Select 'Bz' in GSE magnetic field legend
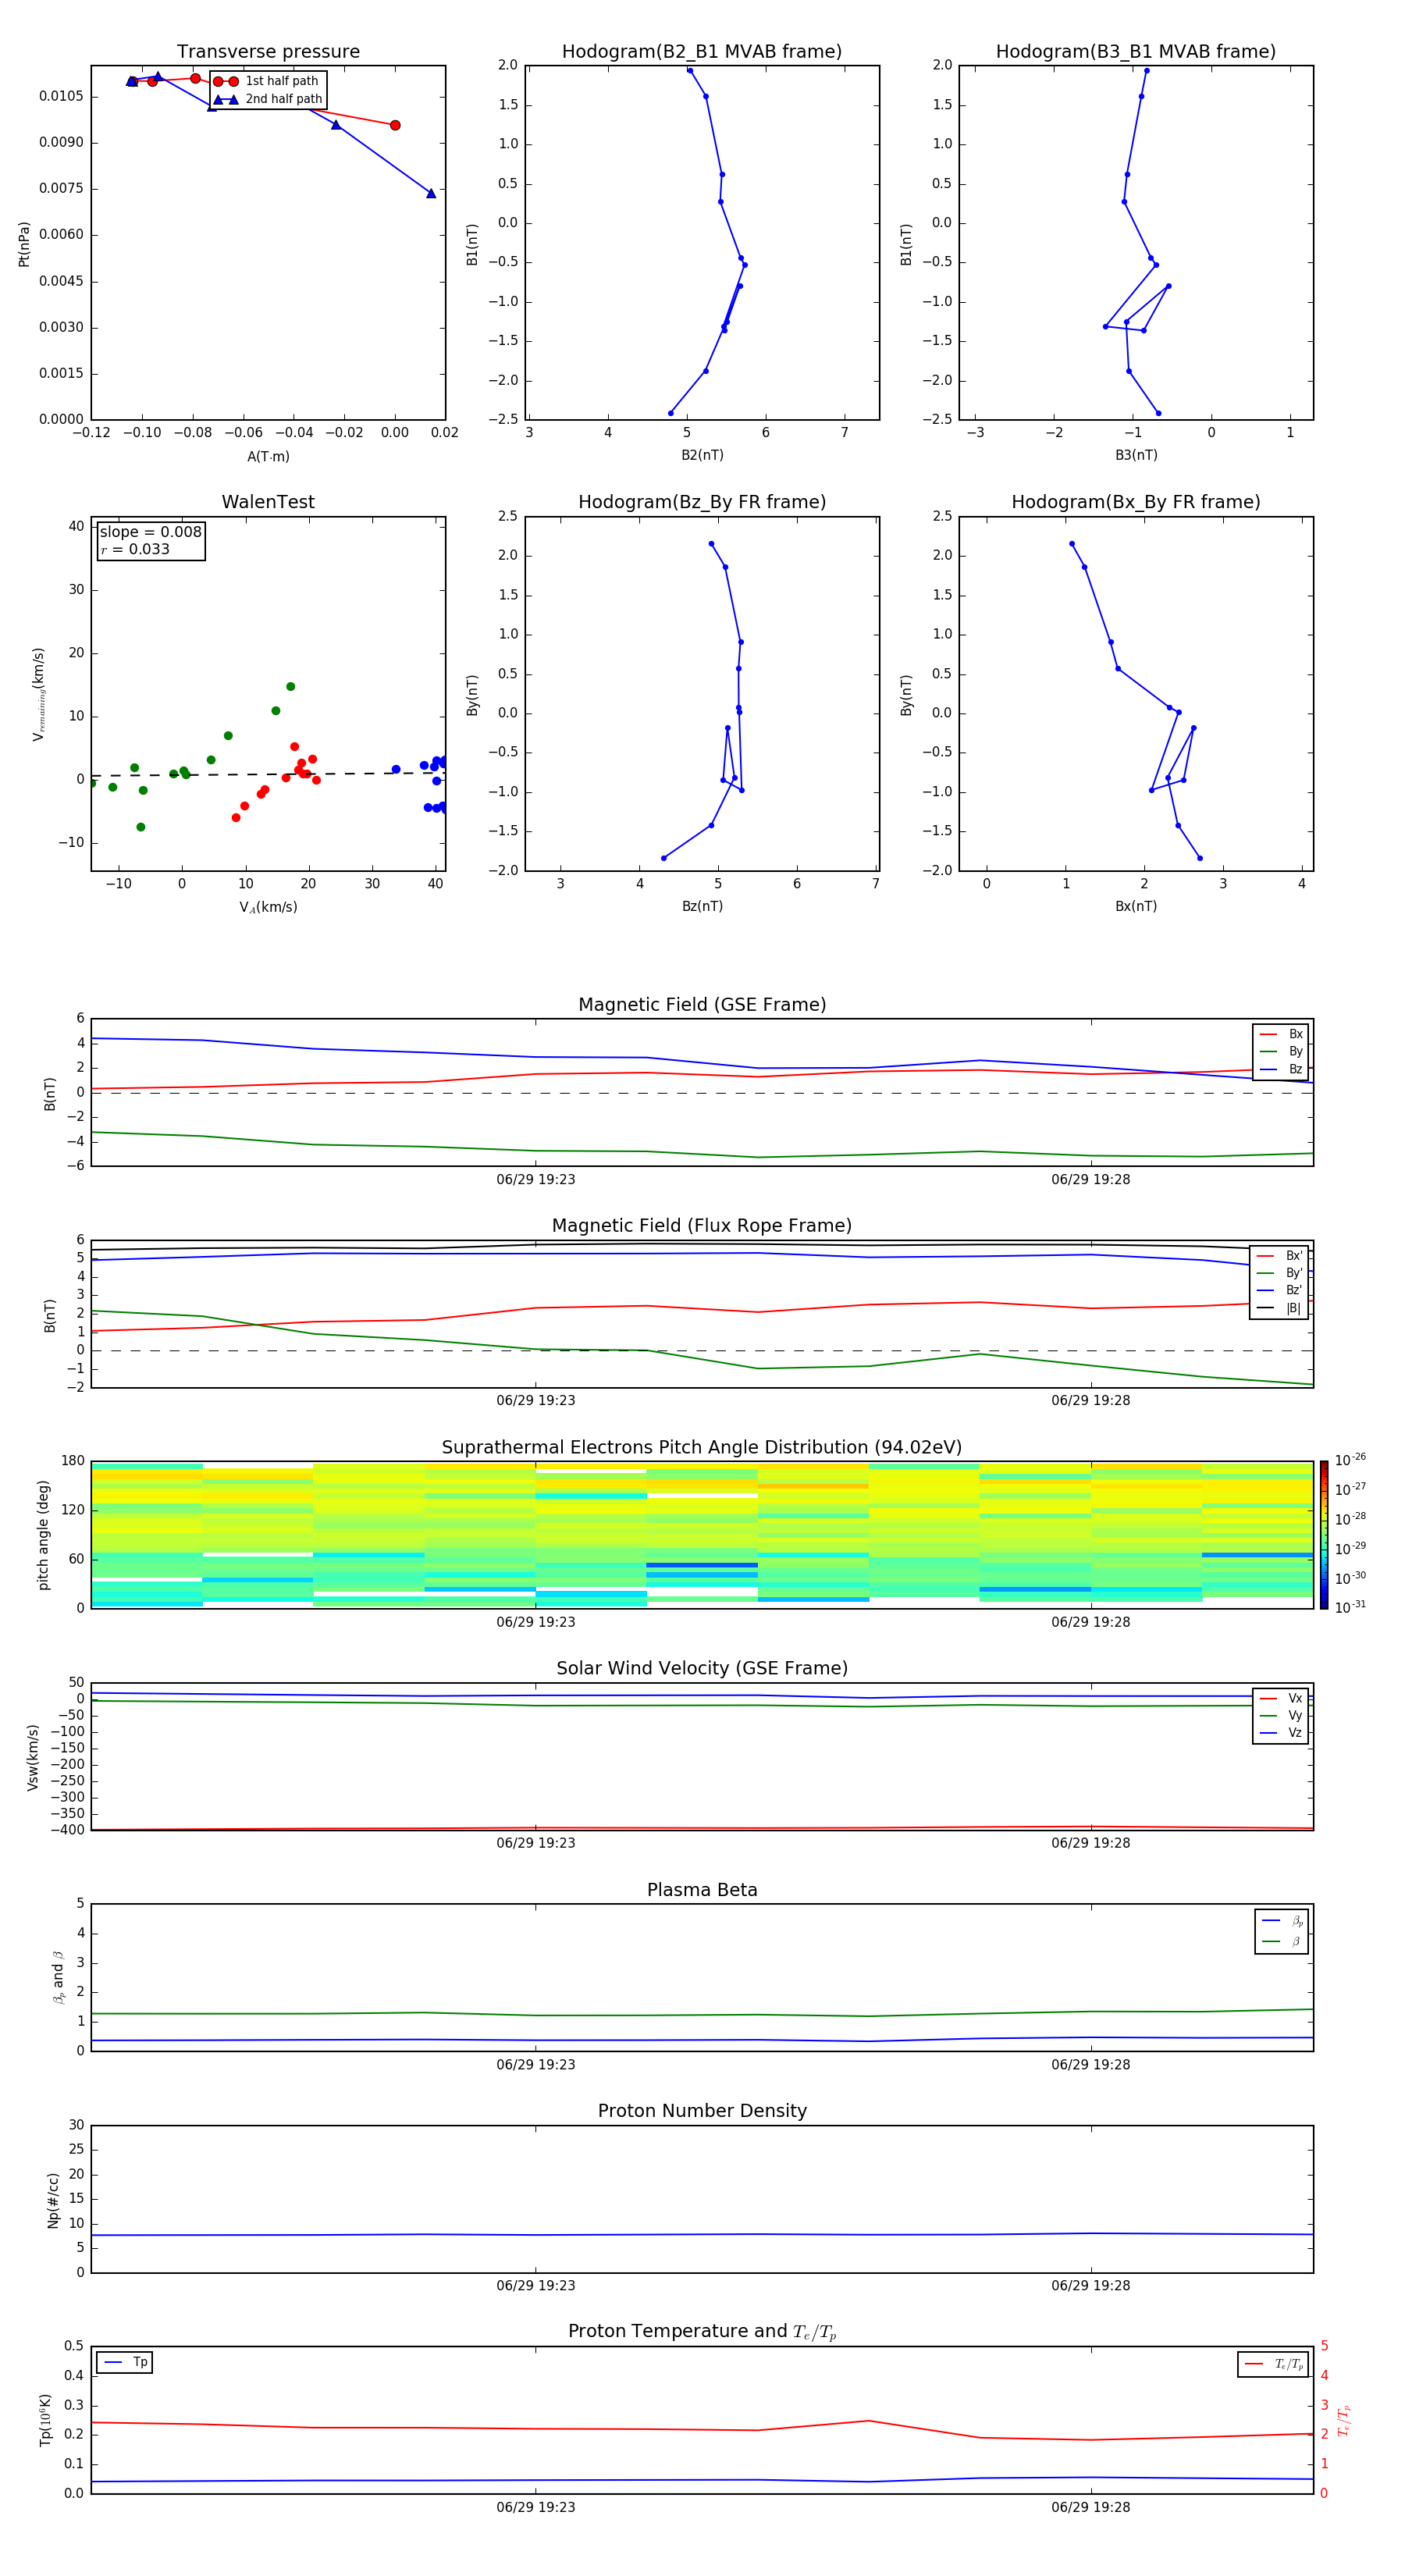Viewport: 1405px width, 2576px height. pos(1281,1069)
